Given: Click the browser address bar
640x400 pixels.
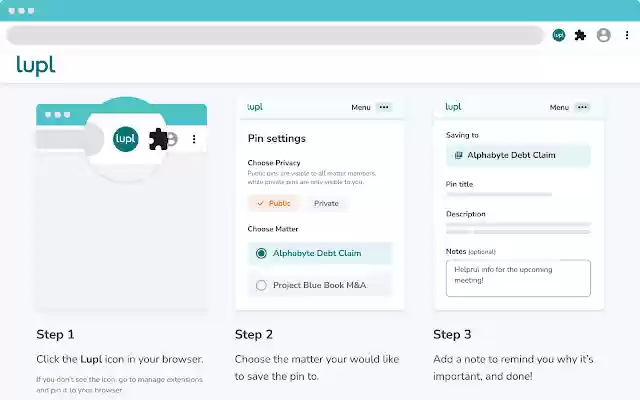Looking at the screenshot, I should coord(275,36).
